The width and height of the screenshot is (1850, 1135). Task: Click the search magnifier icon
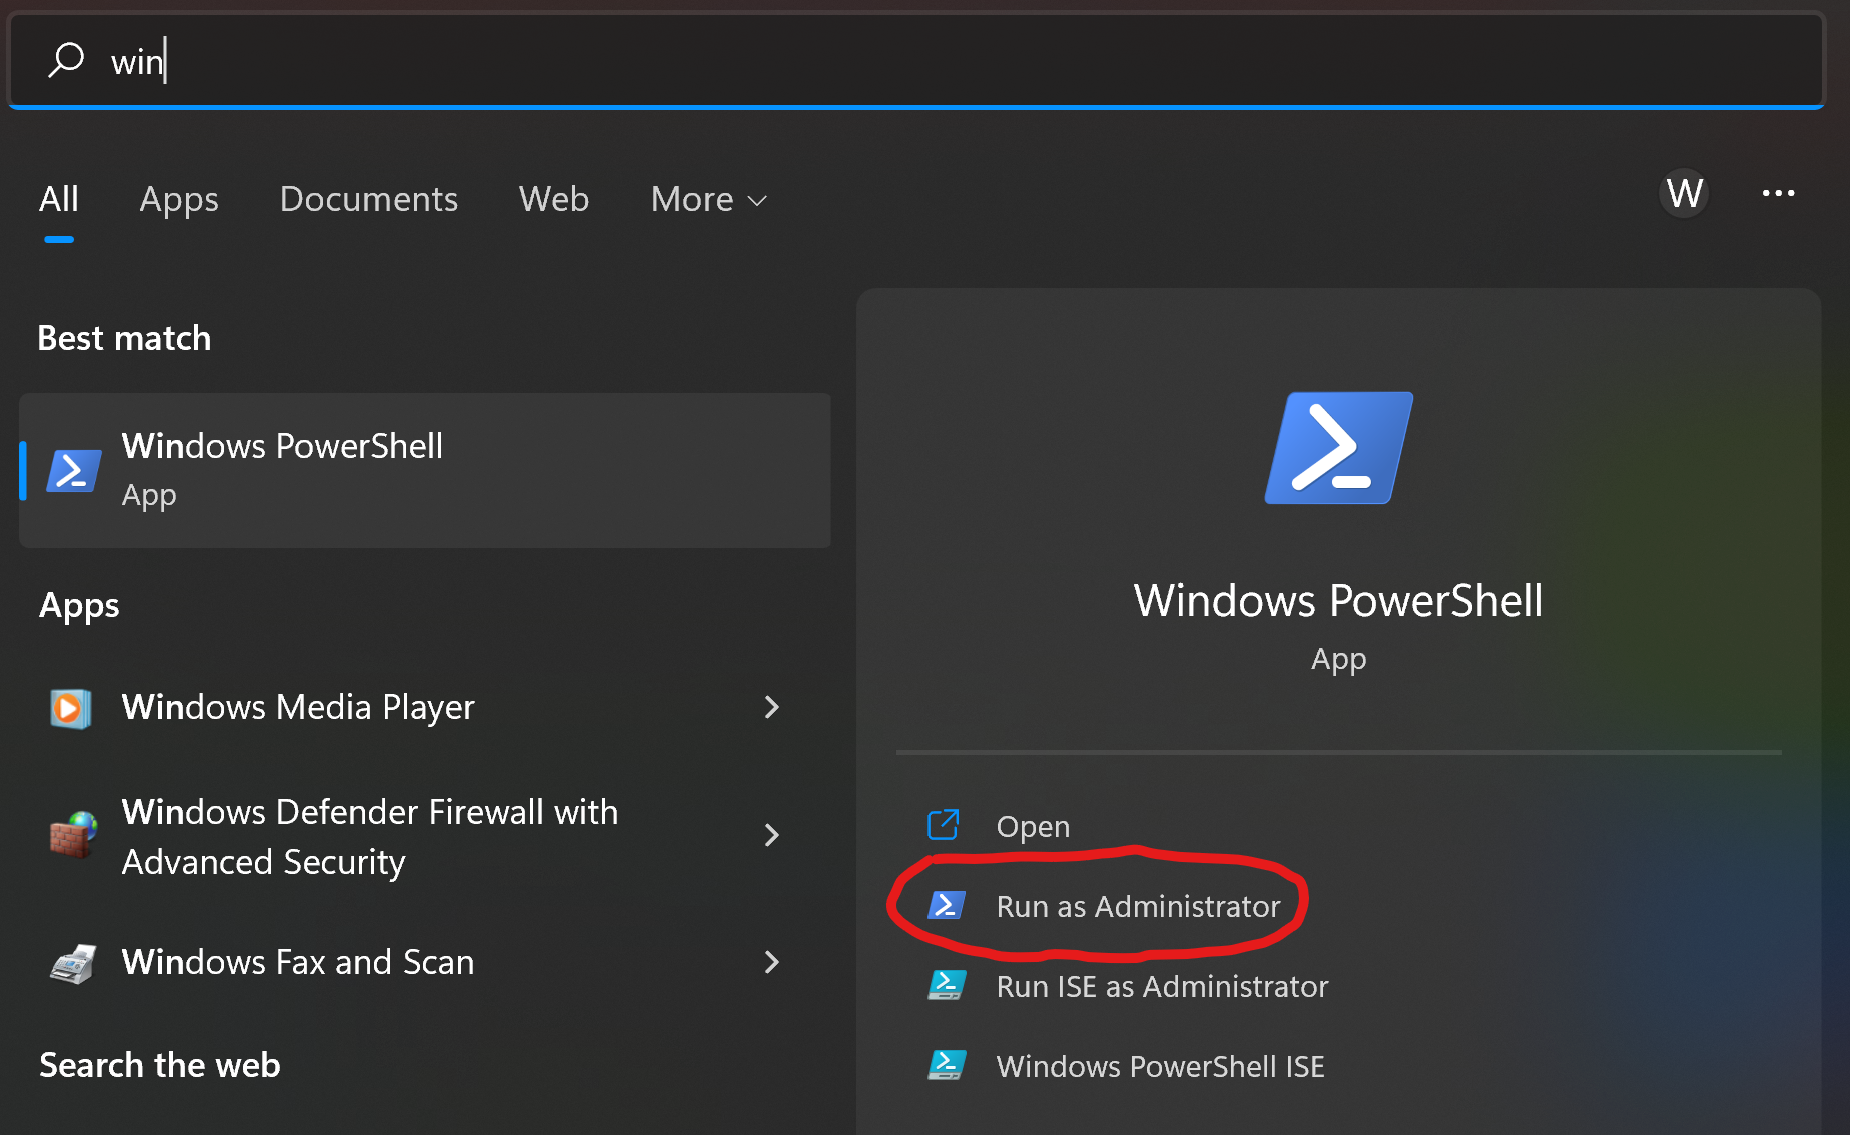tap(66, 60)
